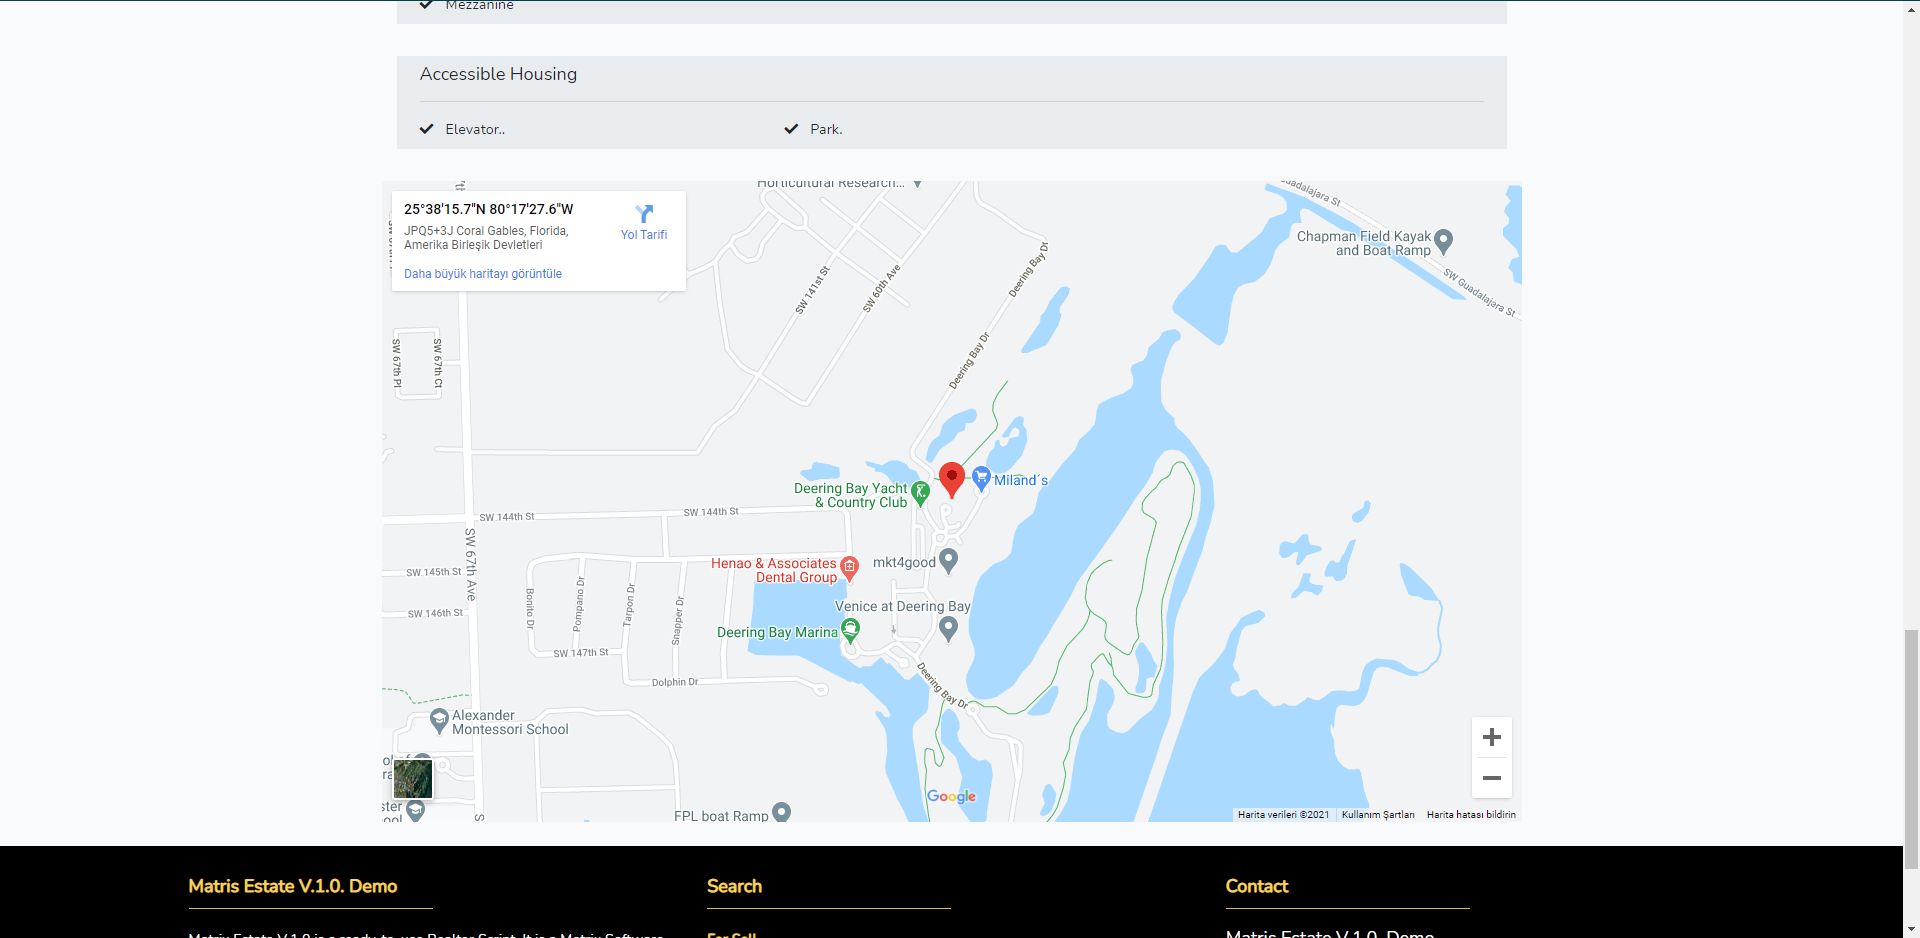Click the Horticultural Research marker icon

(918, 184)
